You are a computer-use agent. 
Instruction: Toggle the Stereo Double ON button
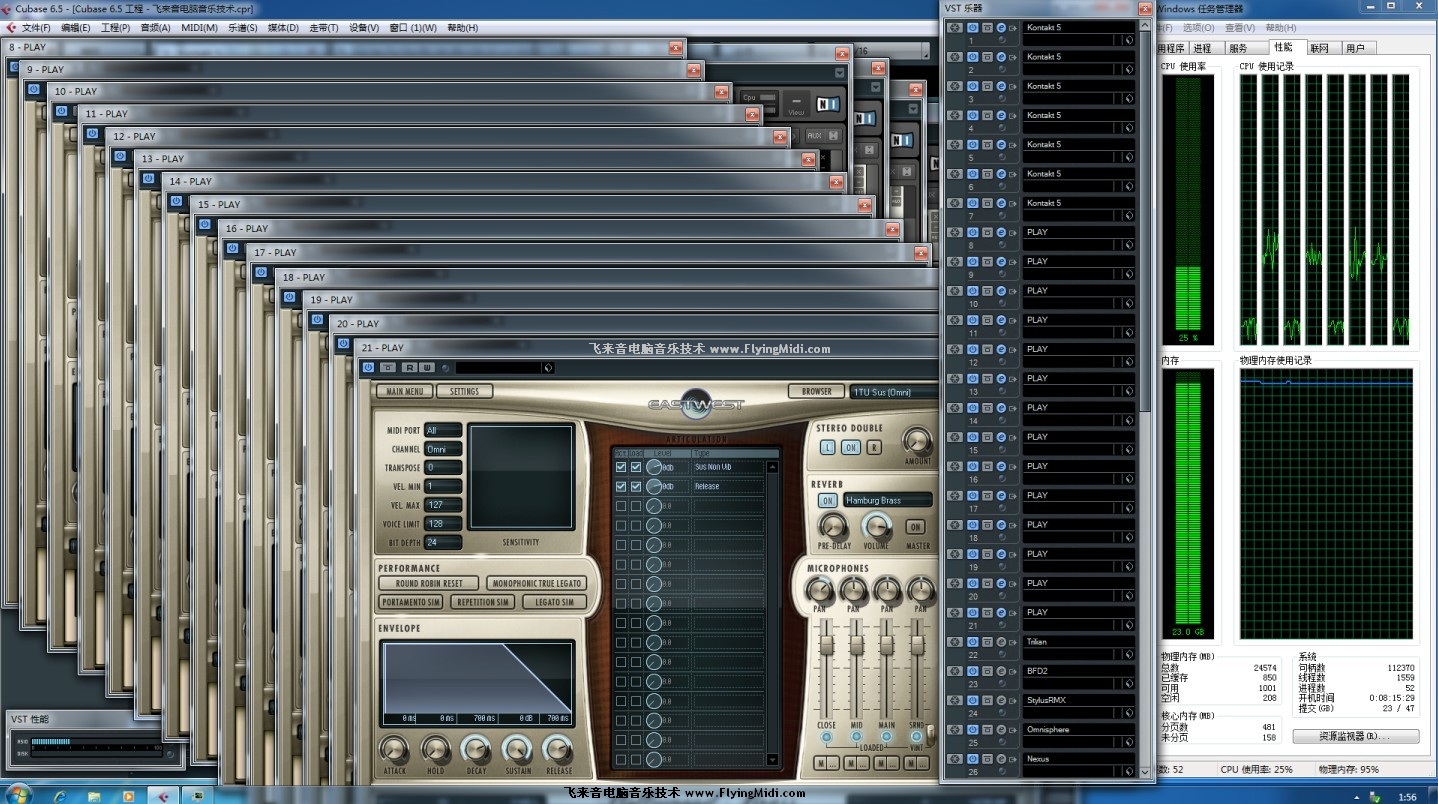[x=850, y=447]
